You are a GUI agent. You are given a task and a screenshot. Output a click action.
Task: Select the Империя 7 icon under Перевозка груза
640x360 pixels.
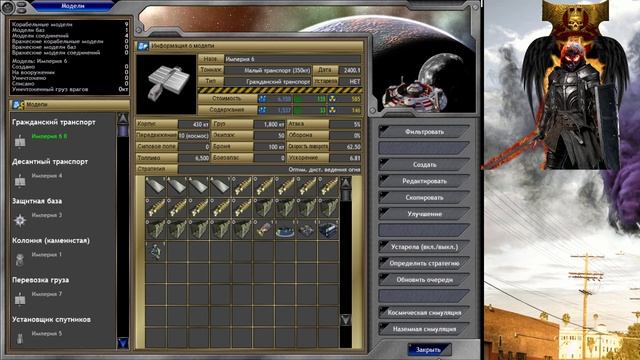[20, 299]
